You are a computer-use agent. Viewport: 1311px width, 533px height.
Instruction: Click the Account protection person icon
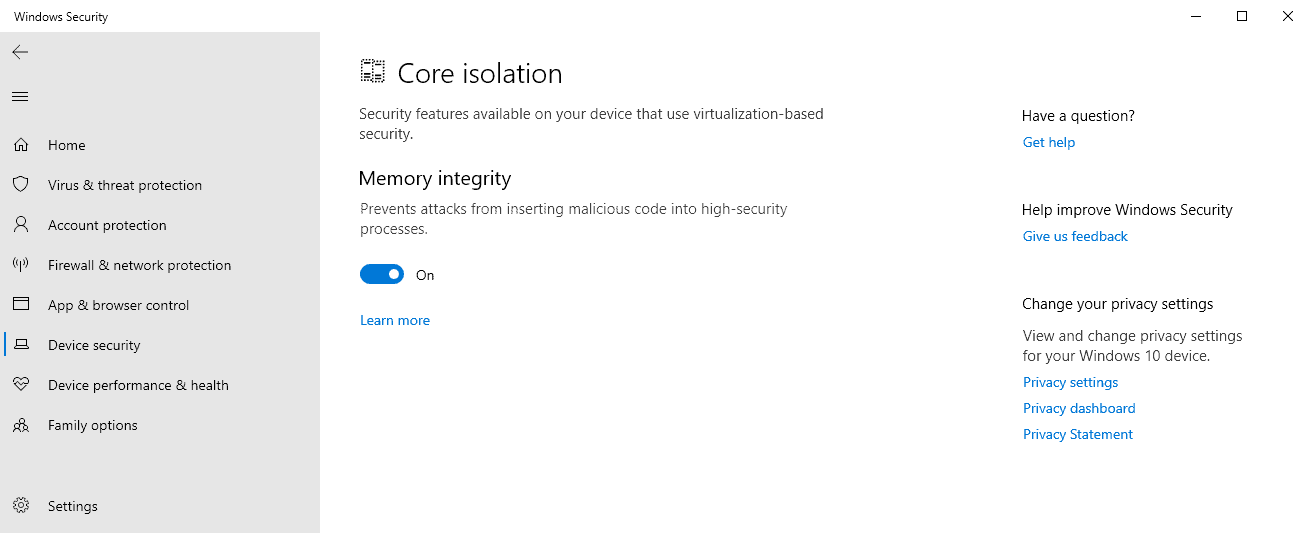pyautogui.click(x=20, y=225)
